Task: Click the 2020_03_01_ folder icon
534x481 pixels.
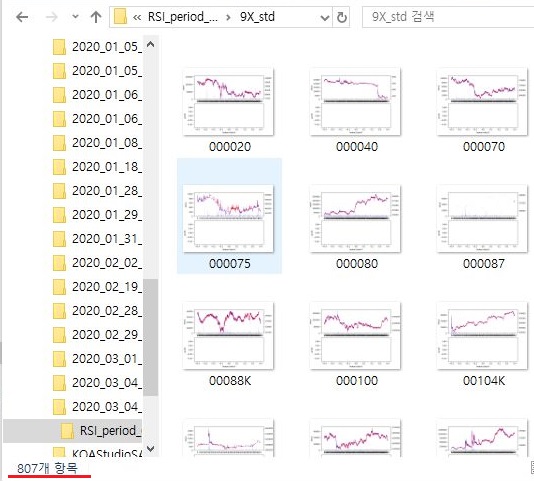Action: pos(59,359)
